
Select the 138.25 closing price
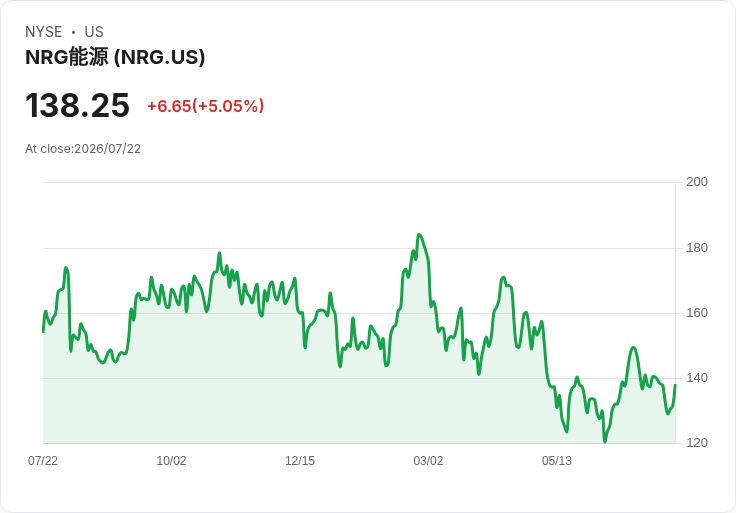[x=77, y=105]
